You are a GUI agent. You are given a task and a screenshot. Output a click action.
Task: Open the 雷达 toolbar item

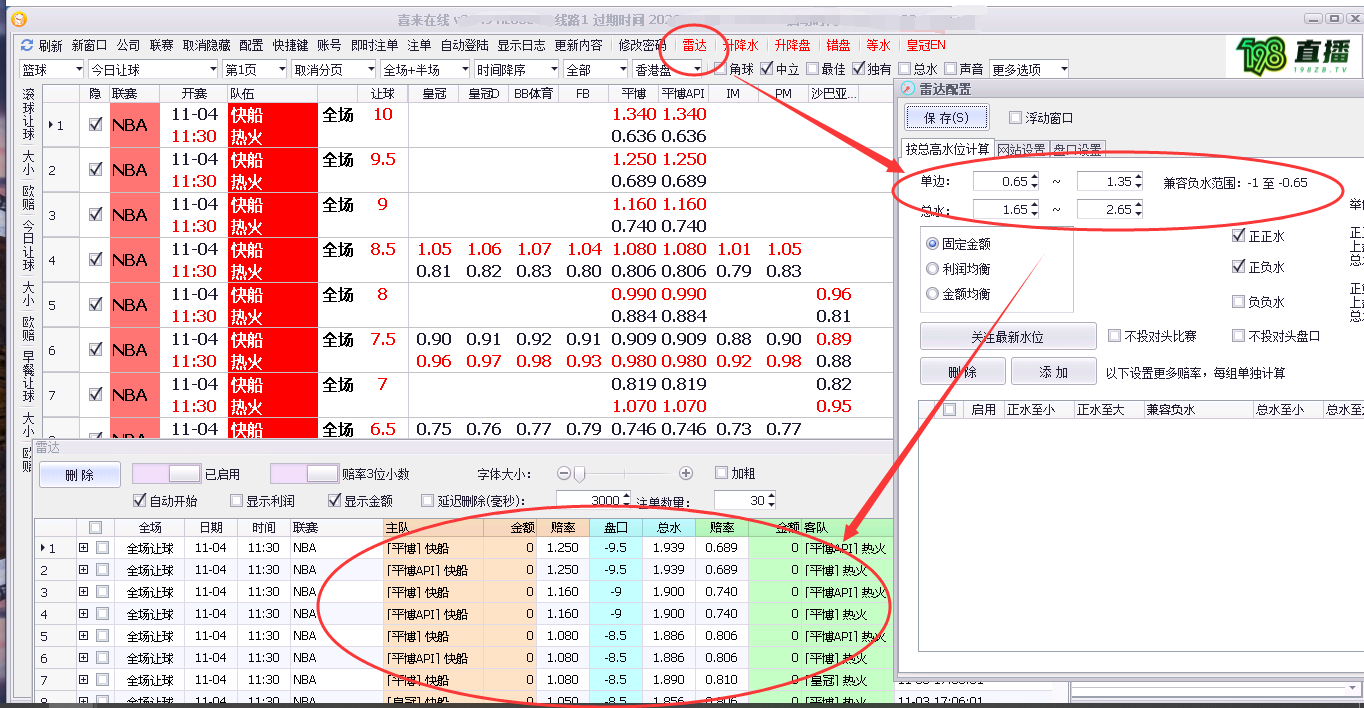694,45
